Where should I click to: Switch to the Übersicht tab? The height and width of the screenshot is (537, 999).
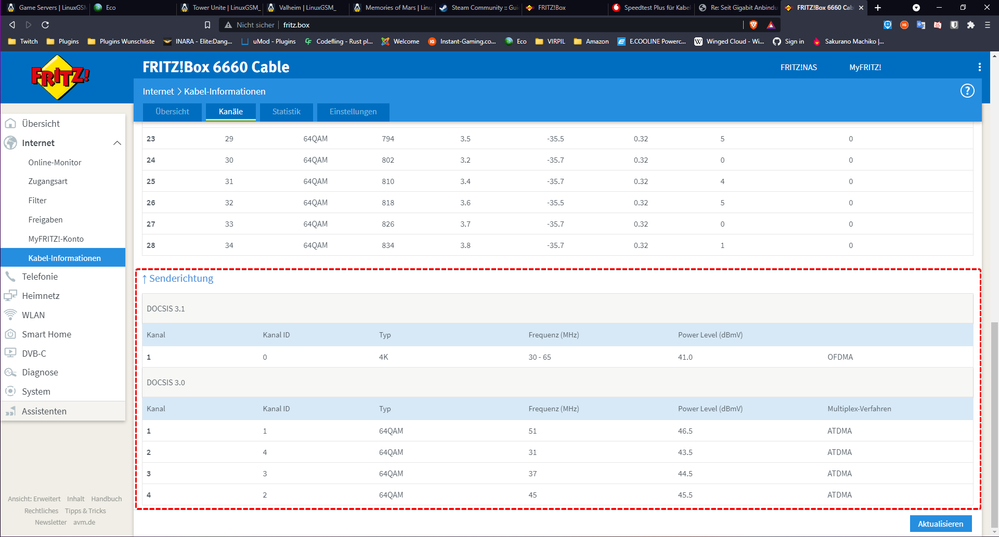[x=172, y=111]
